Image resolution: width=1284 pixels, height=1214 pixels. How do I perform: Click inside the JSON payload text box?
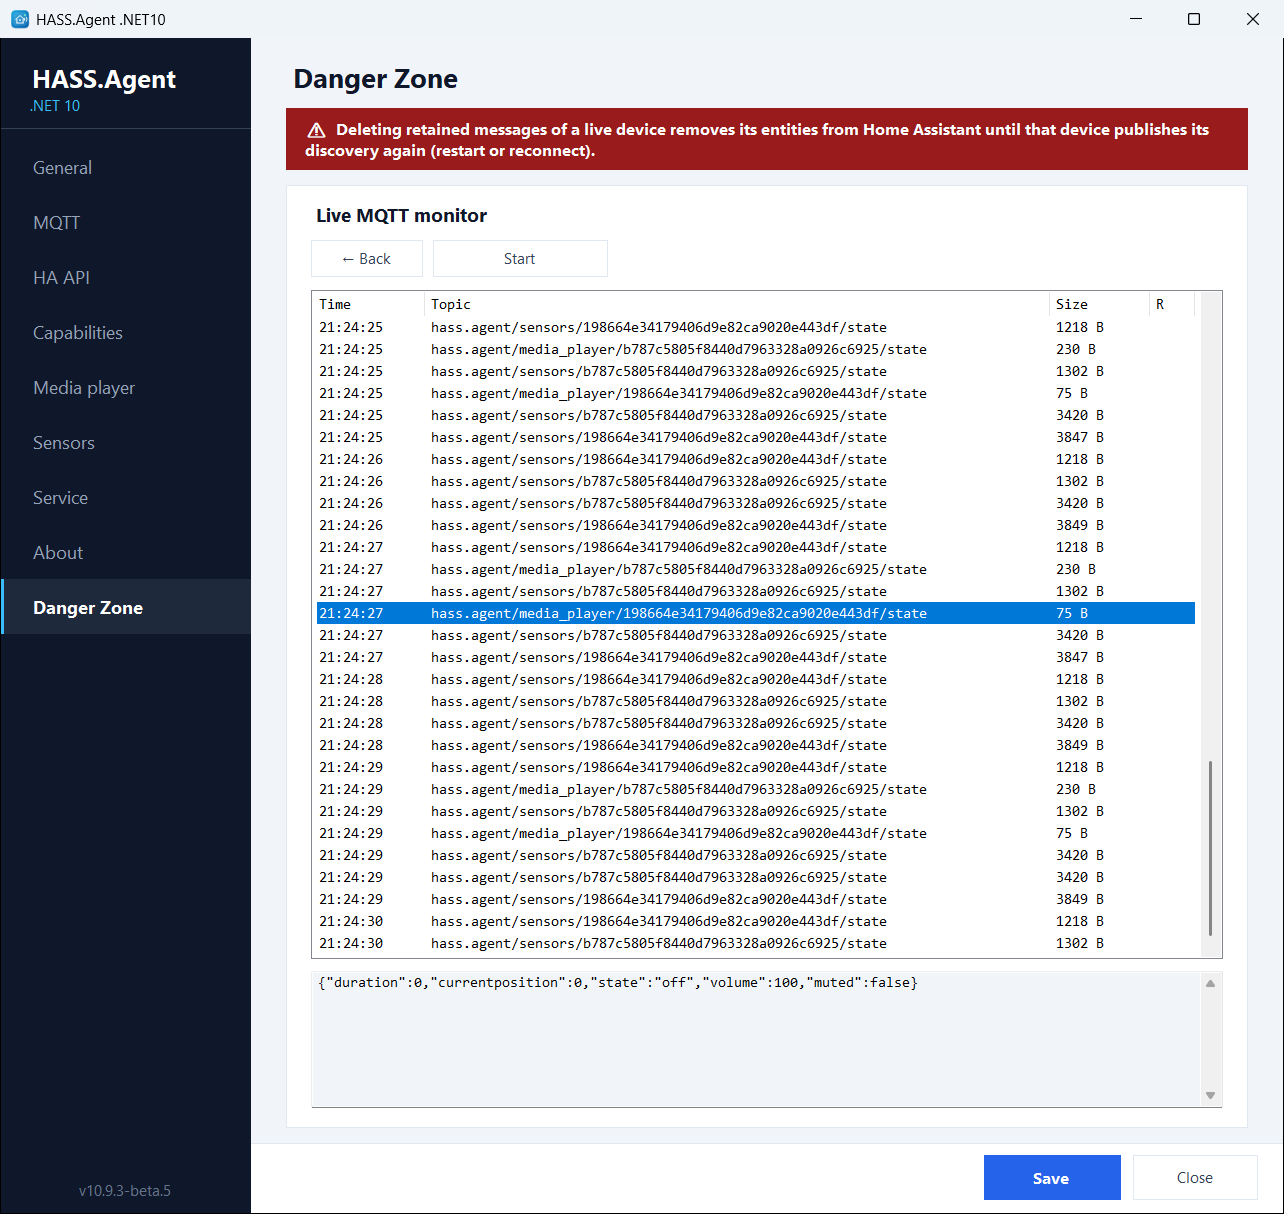pos(757,1040)
